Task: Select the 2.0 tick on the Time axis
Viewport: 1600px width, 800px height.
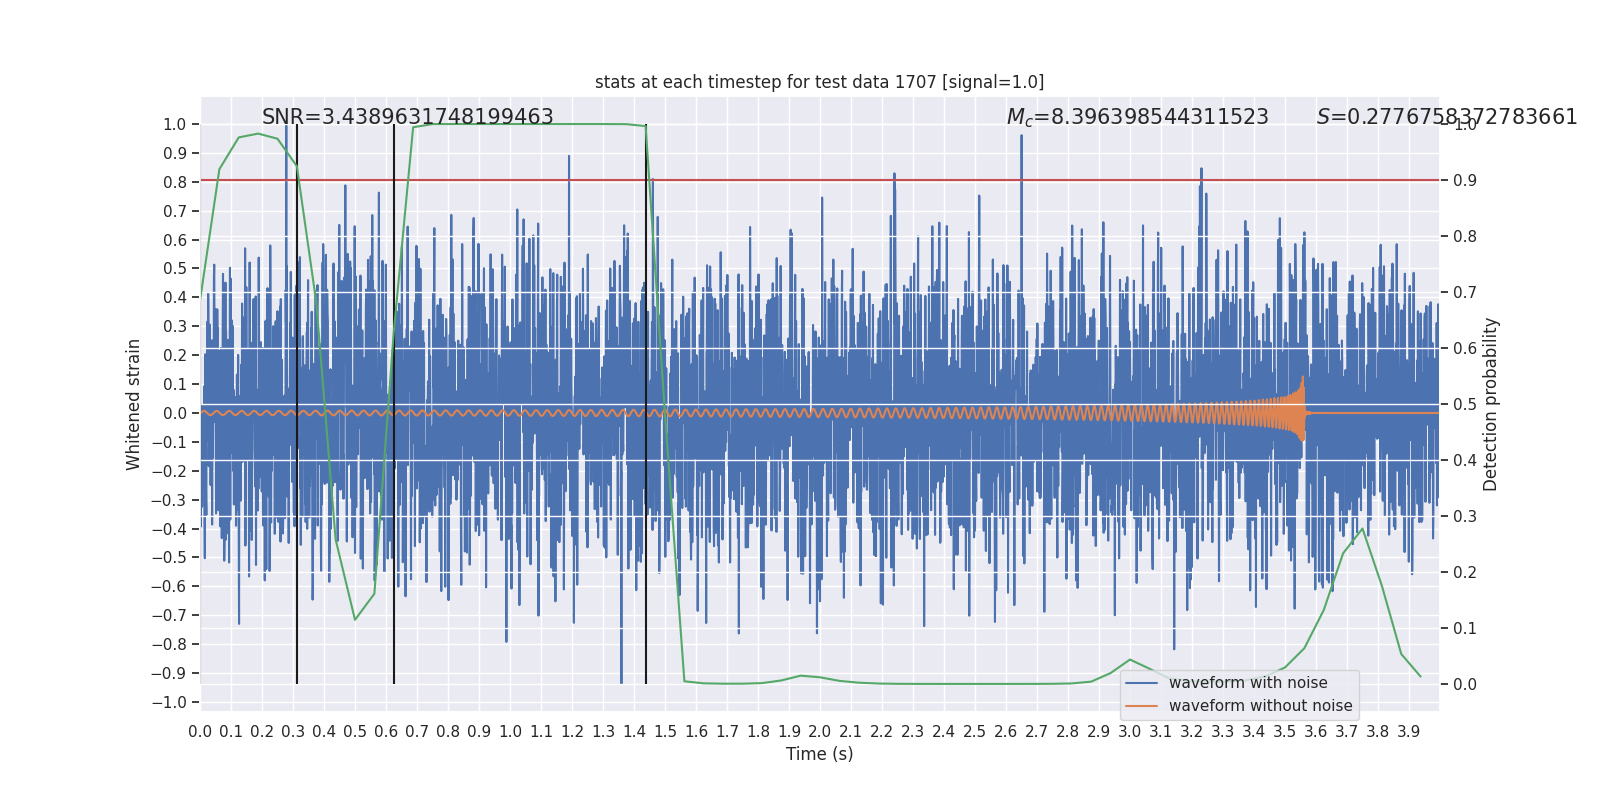Action: pyautogui.click(x=820, y=732)
